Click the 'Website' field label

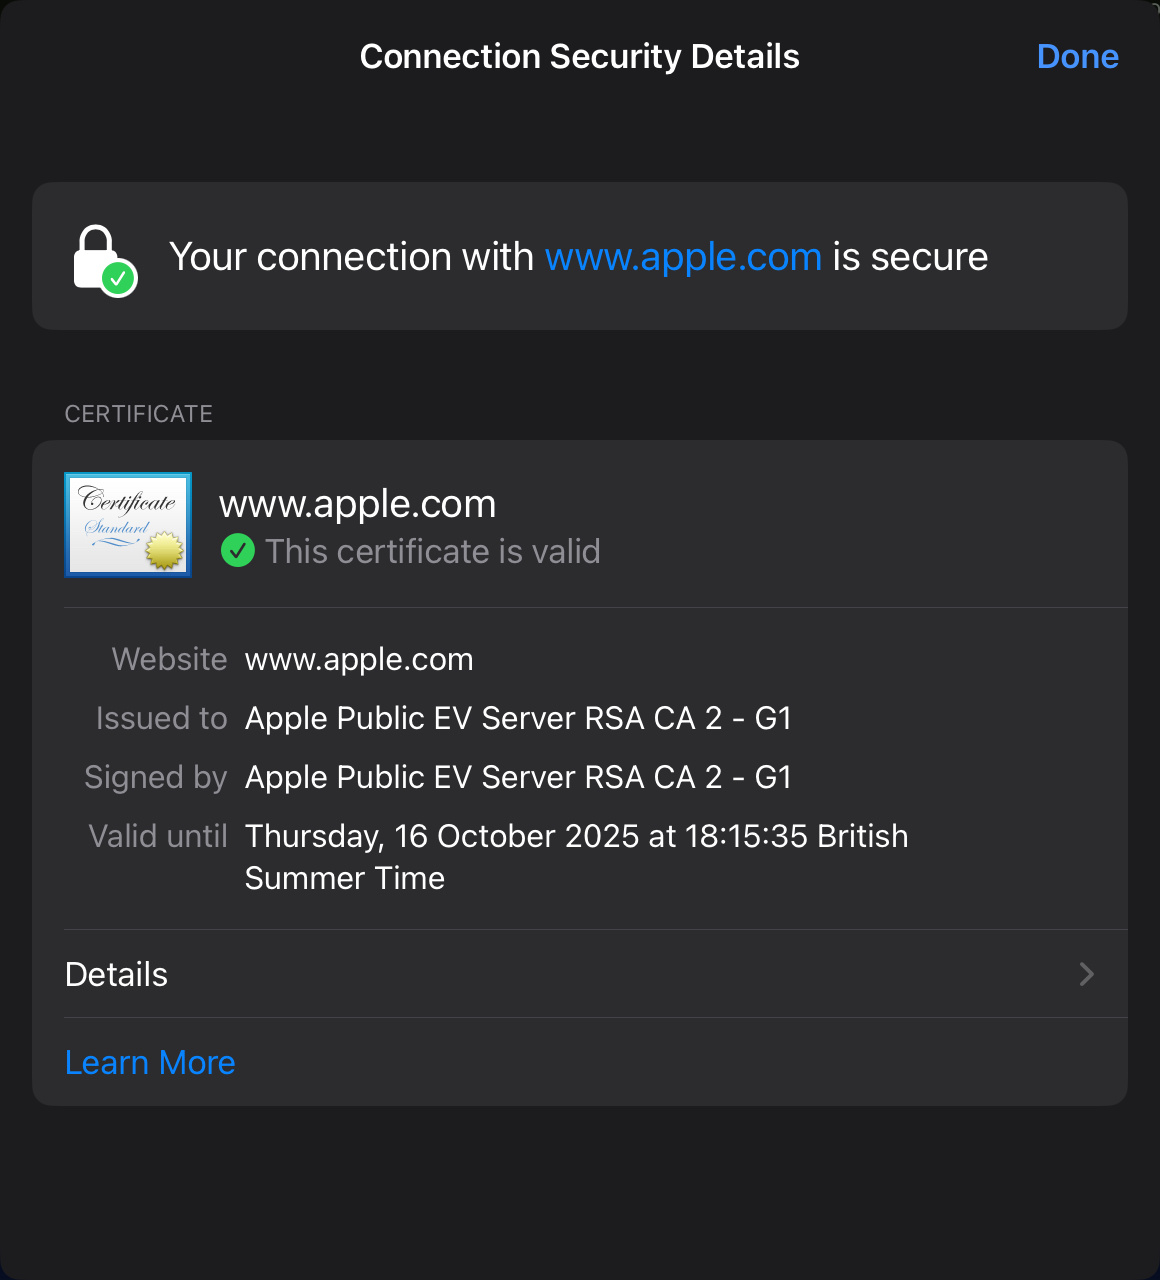170,659
